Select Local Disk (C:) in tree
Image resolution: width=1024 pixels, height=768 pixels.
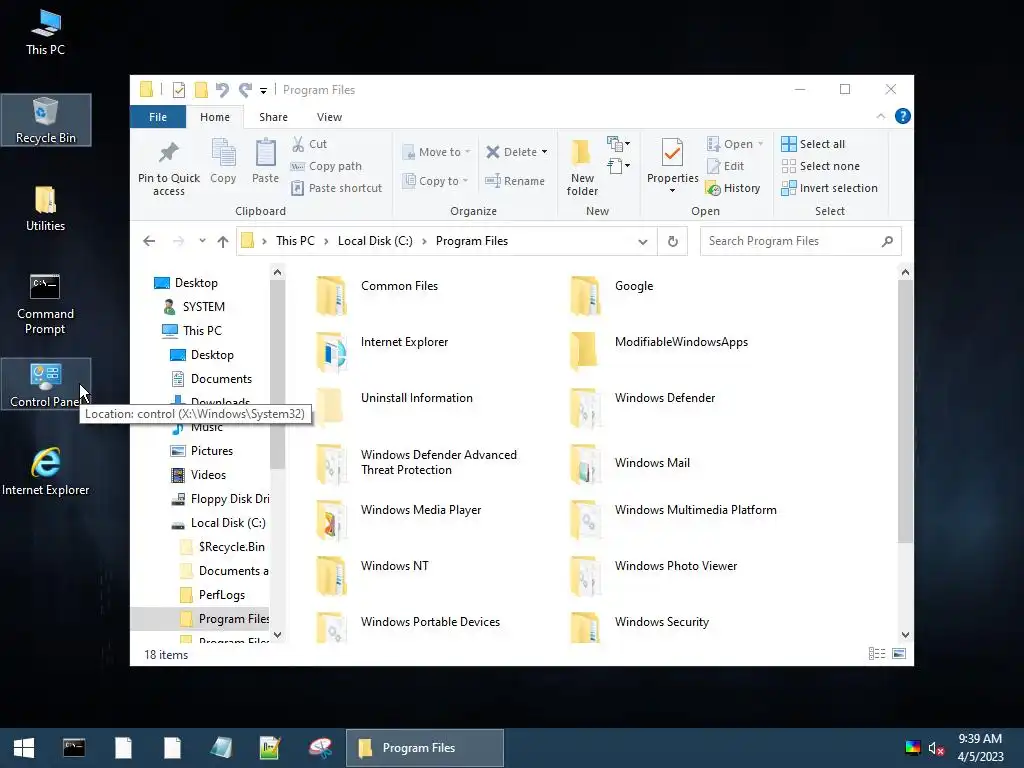(227, 523)
